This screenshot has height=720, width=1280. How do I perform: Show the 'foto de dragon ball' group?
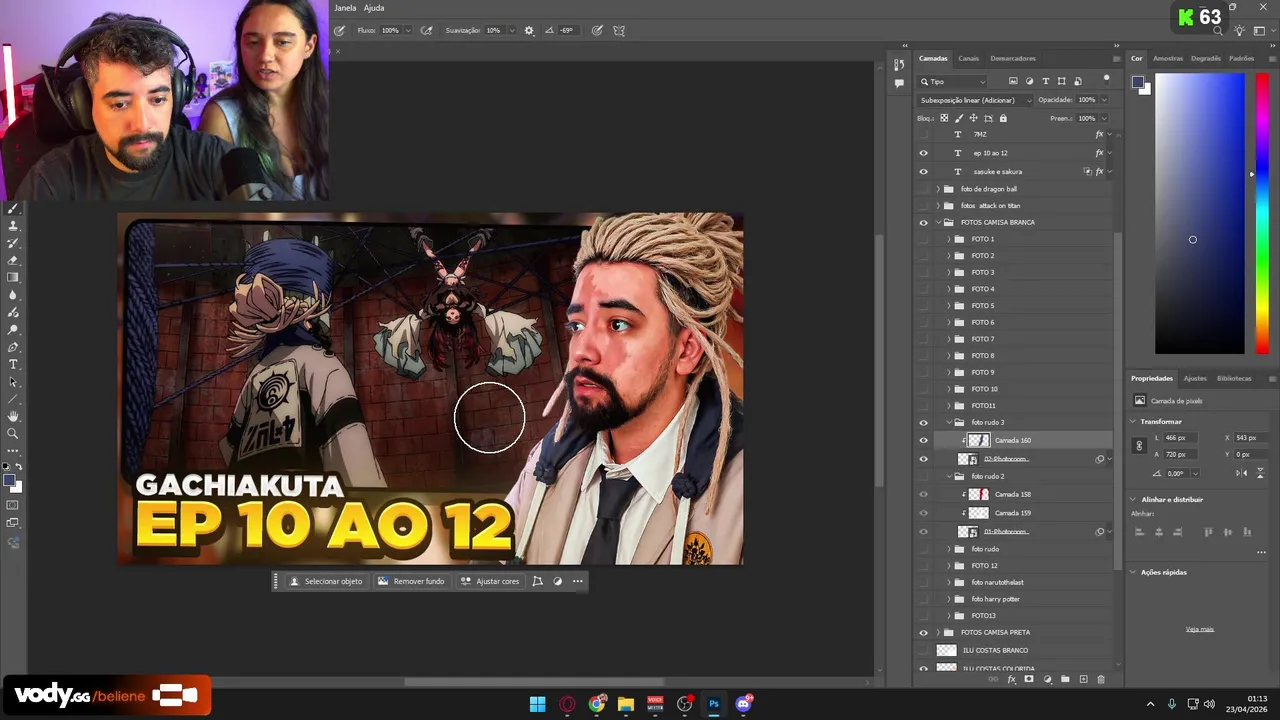[923, 189]
